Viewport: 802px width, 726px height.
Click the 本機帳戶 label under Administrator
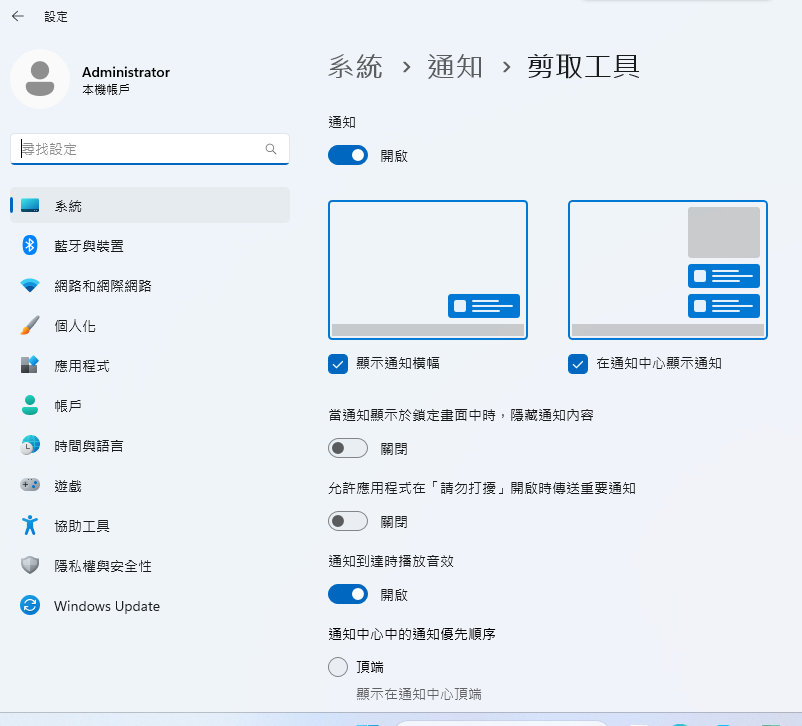pos(106,90)
